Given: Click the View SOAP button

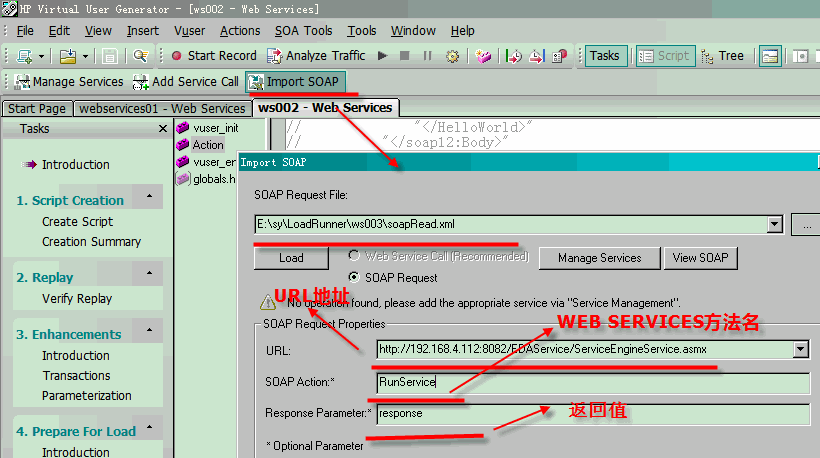Looking at the screenshot, I should click(700, 258).
